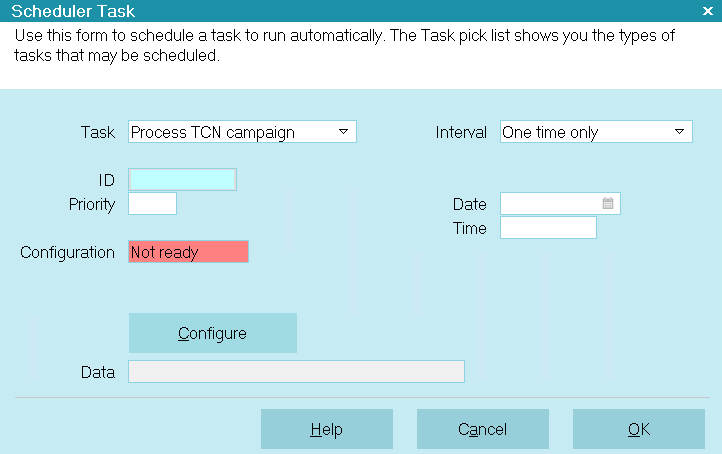Select the Process TCN campaign task text
Image resolution: width=722 pixels, height=454 pixels.
[213, 133]
